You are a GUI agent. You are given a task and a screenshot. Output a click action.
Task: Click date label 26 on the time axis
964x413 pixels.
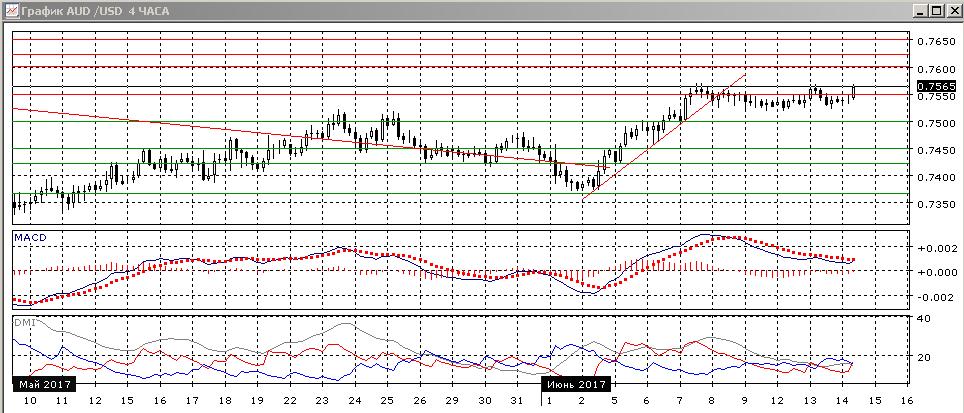click(420, 401)
